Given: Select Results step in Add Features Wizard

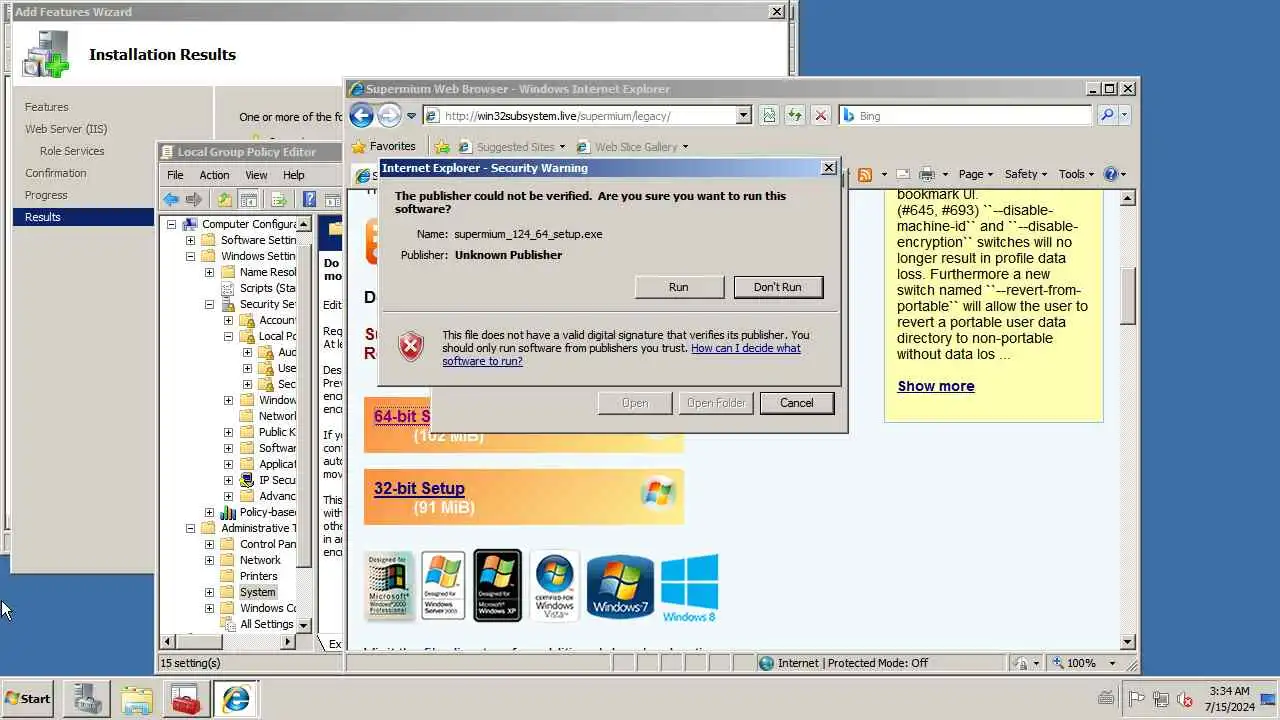Looking at the screenshot, I should (x=84, y=217).
